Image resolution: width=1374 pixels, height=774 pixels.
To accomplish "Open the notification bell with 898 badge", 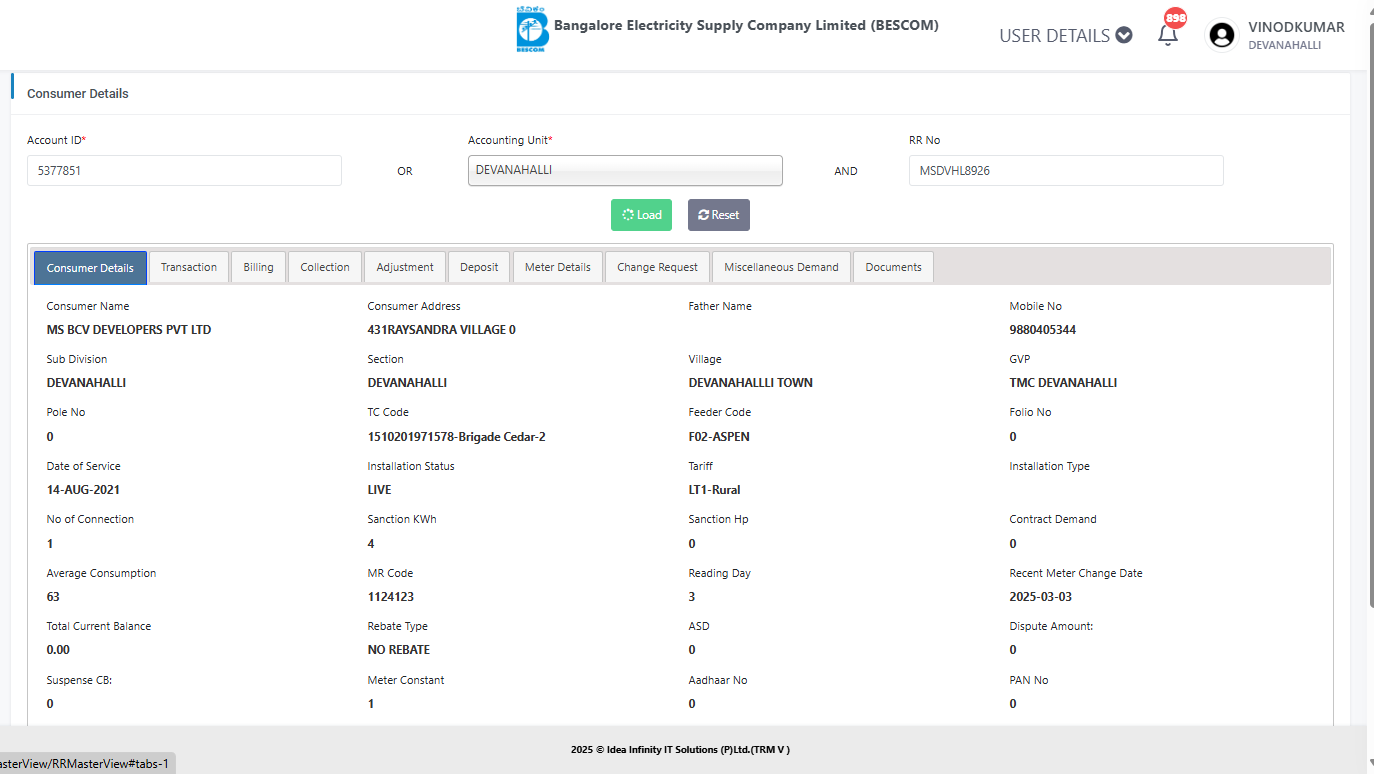I will (x=1168, y=34).
